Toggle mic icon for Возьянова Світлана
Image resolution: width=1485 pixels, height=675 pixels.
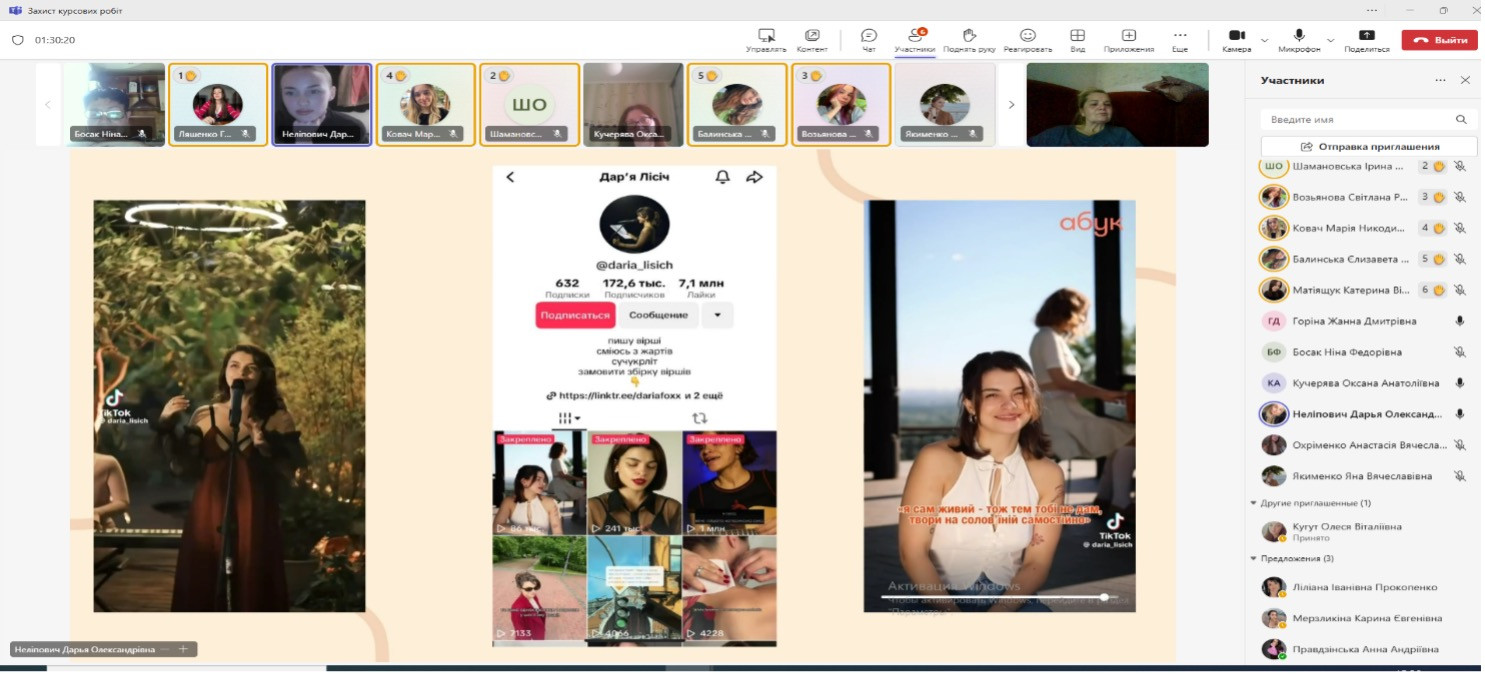click(x=1460, y=197)
